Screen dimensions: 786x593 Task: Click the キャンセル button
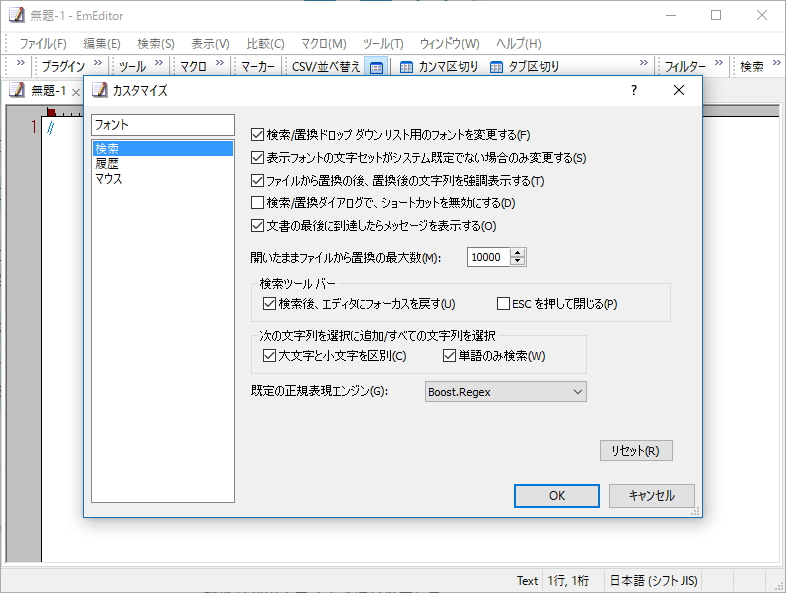(652, 496)
